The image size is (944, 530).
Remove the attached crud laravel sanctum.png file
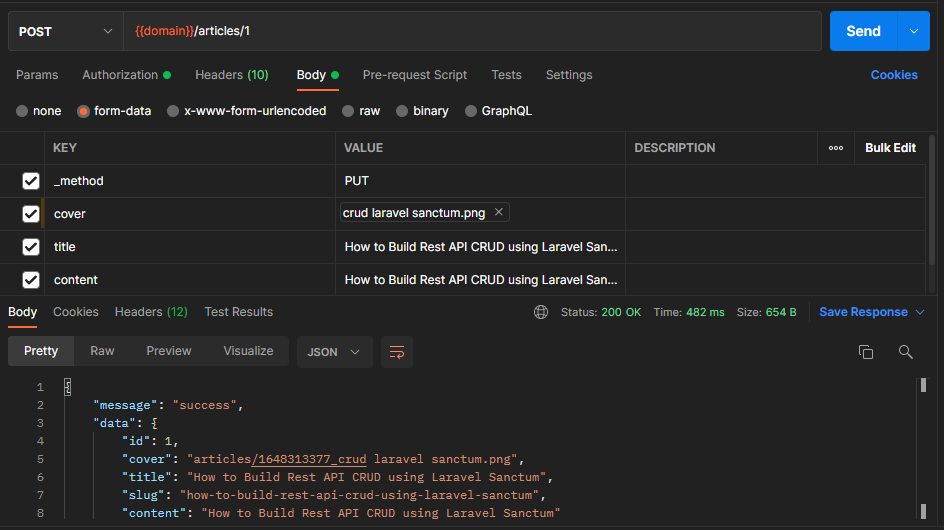[x=498, y=212]
